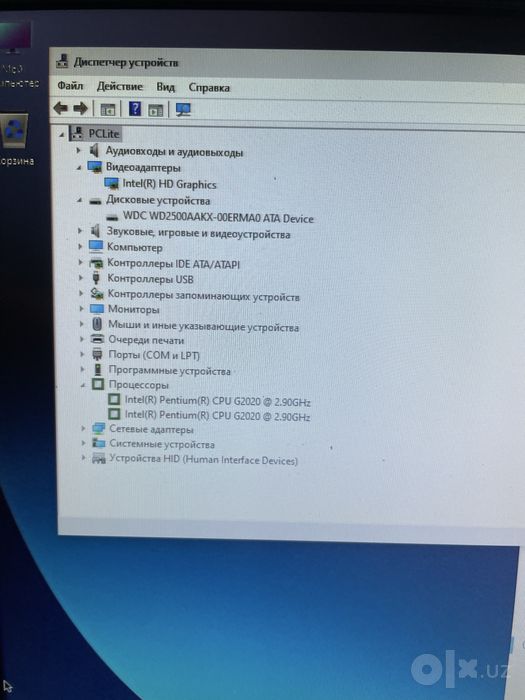Select the PCLite root computer node
The width and height of the screenshot is (525, 700).
pos(104,133)
